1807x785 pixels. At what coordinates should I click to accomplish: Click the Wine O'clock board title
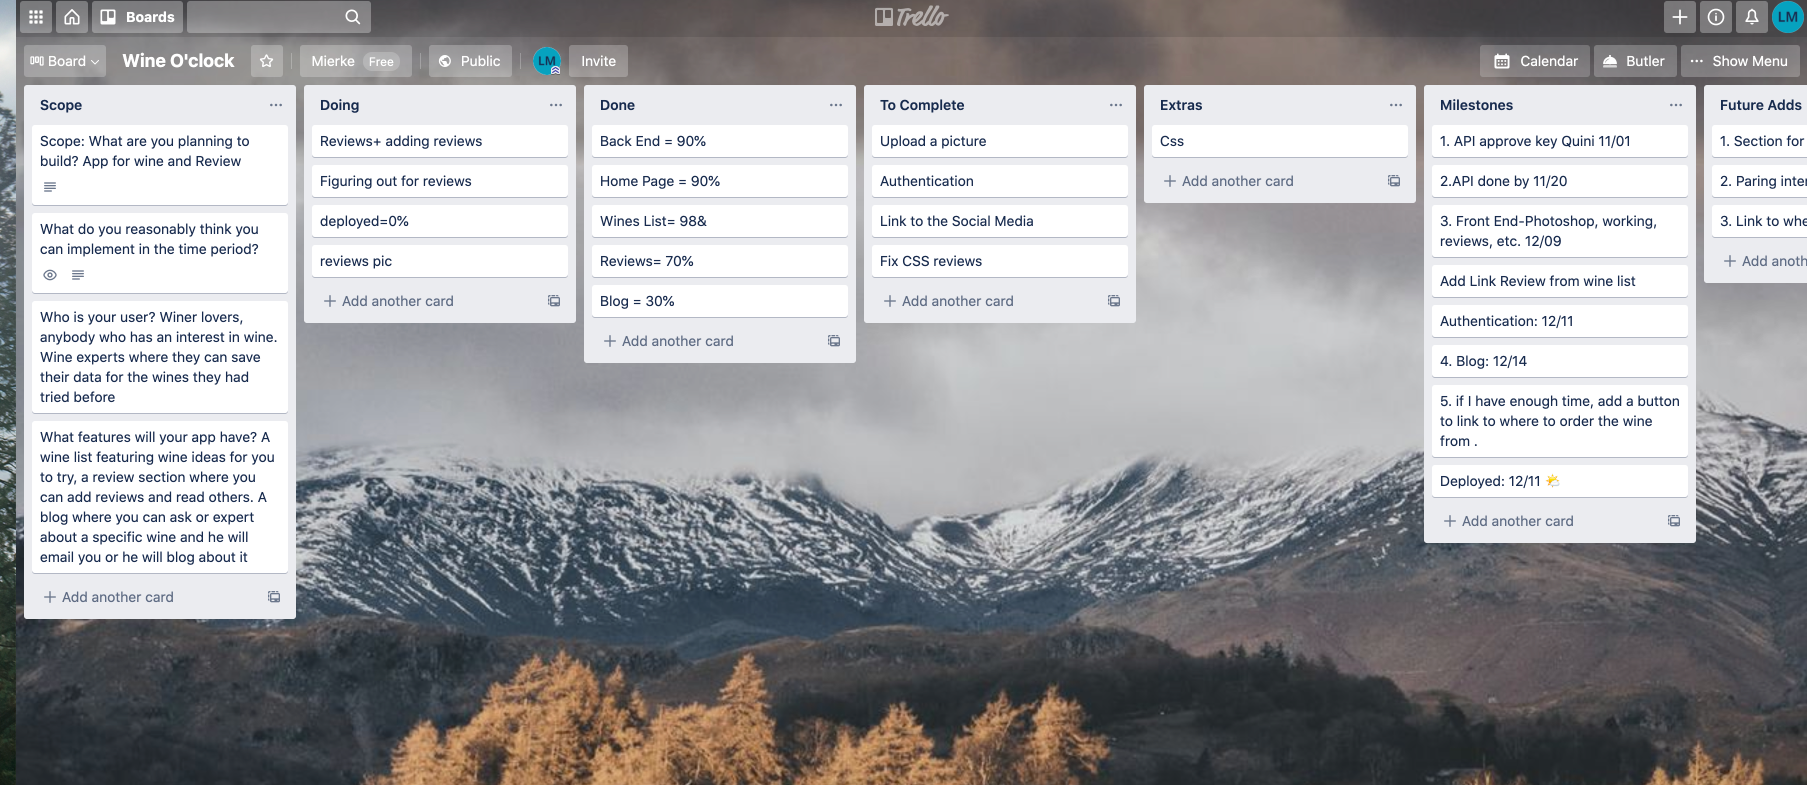(178, 61)
